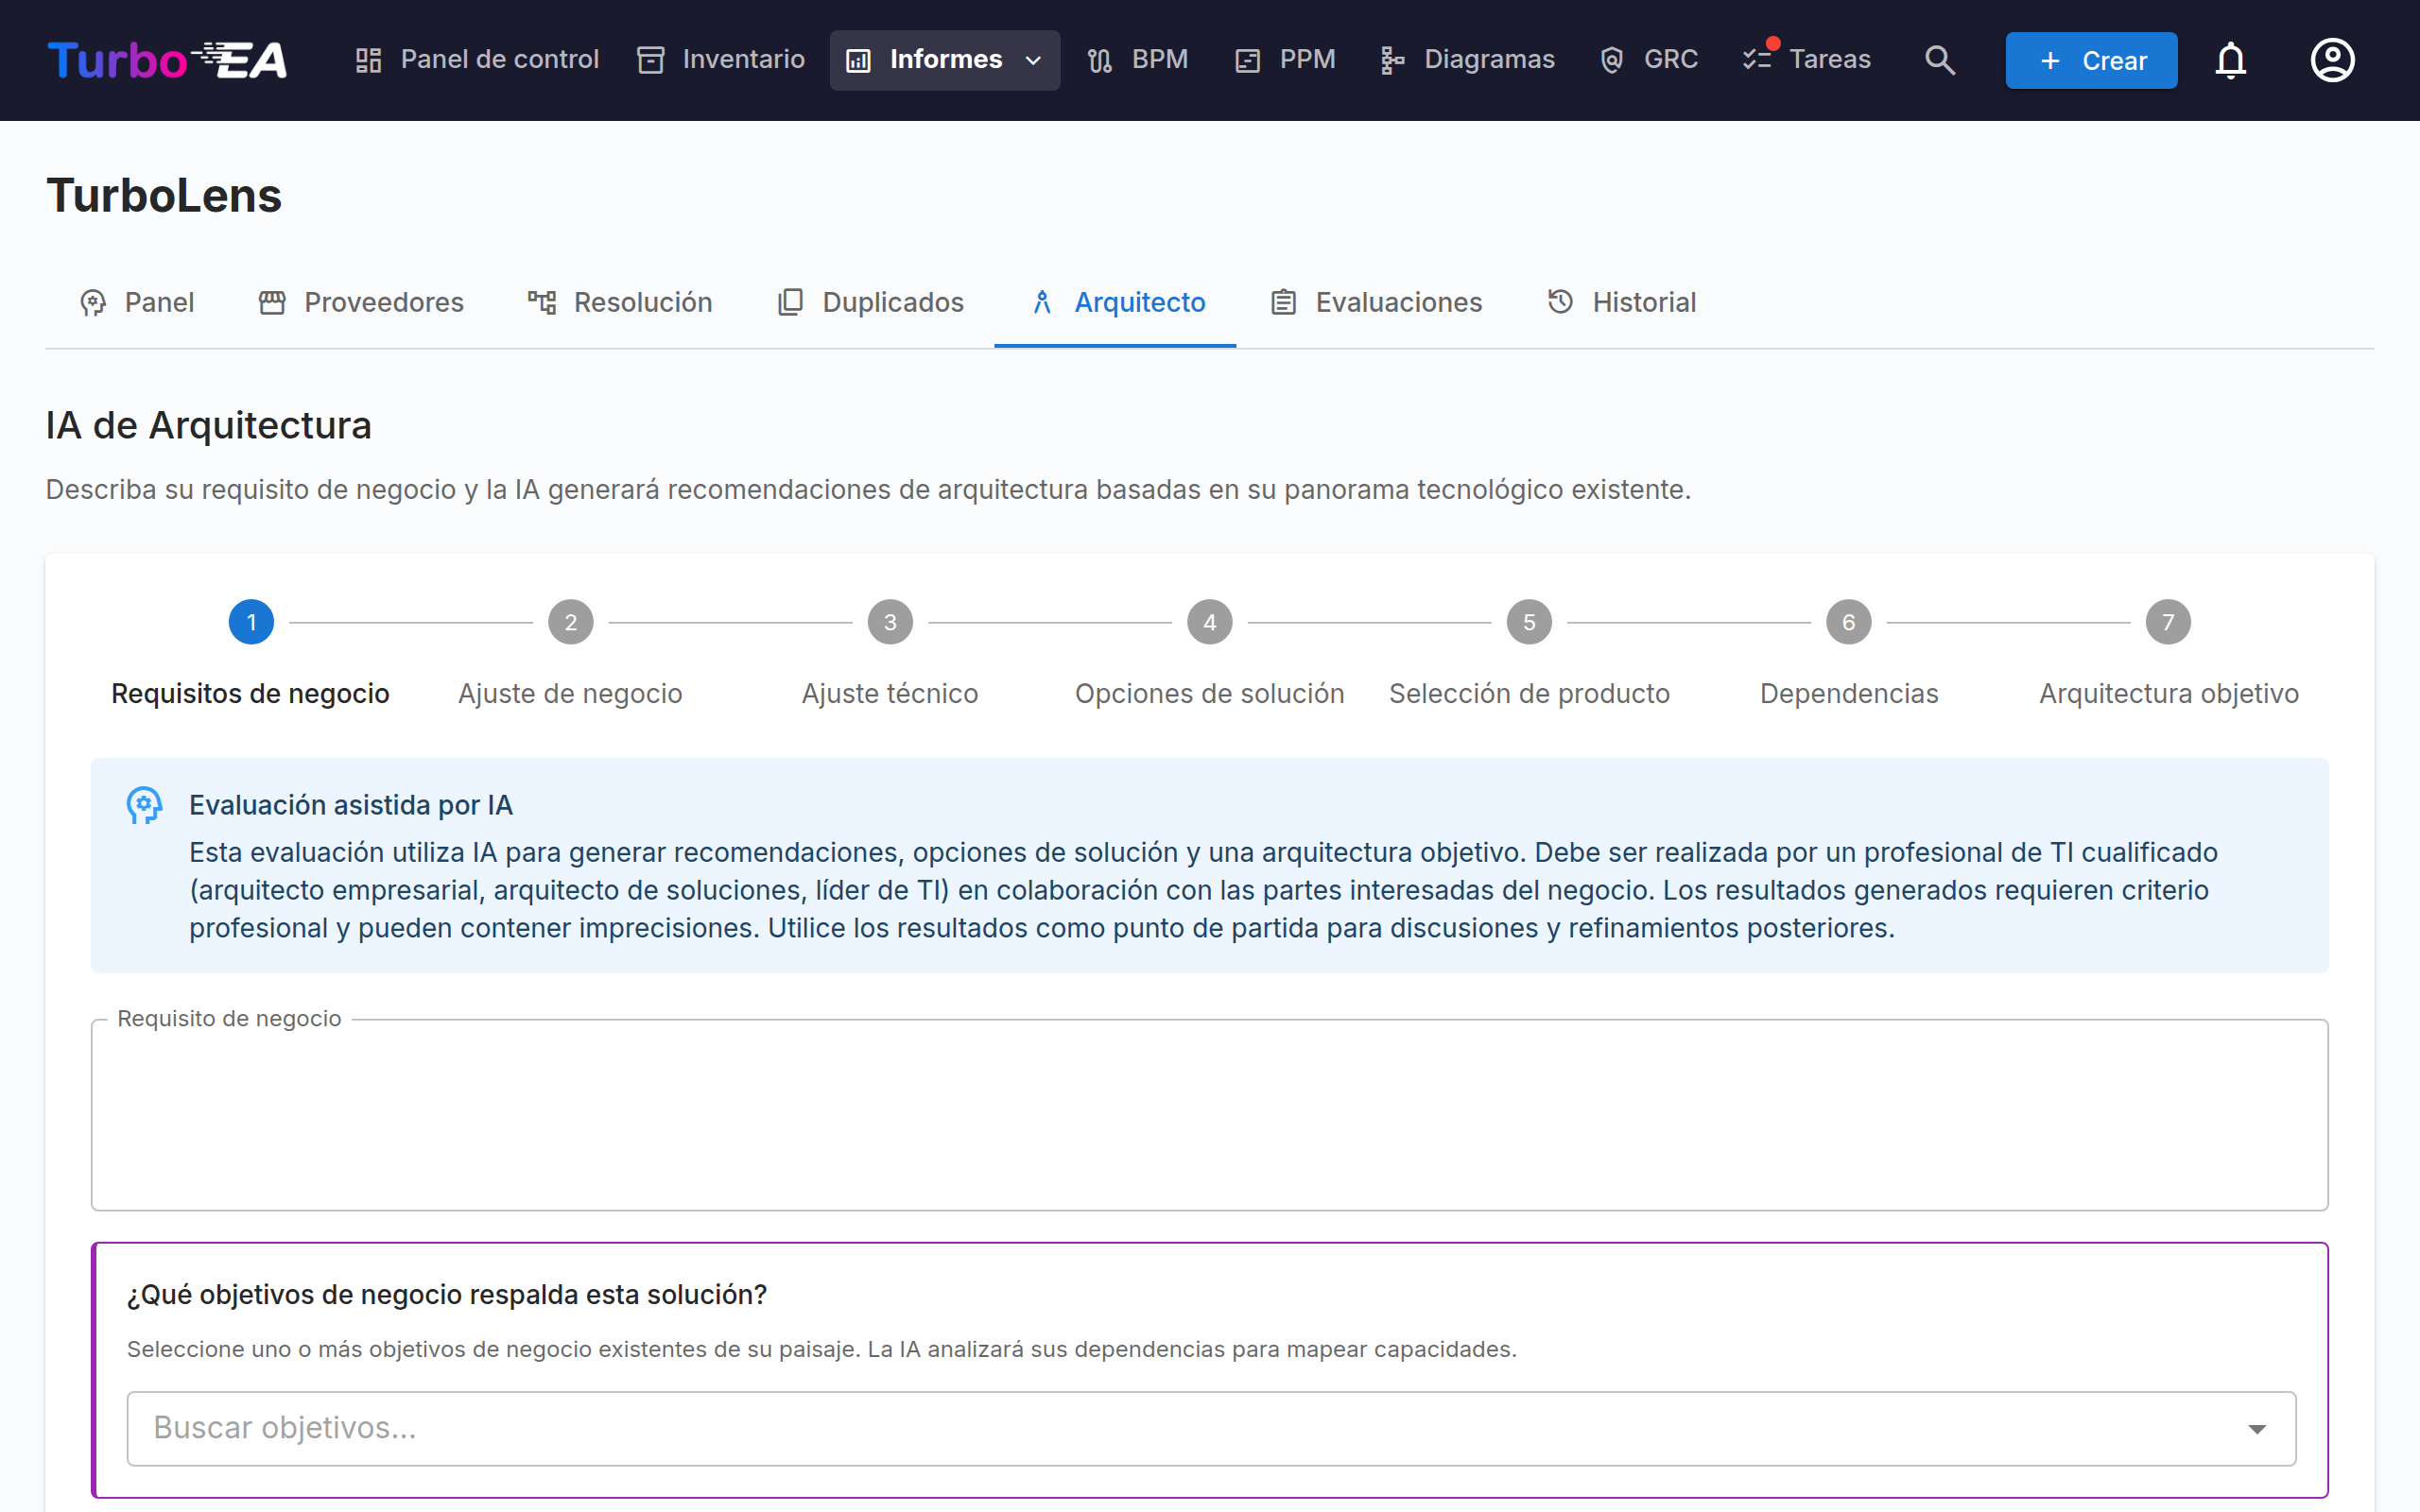Click the Panel de control dashboard icon
This screenshot has width=2420, height=1512.
tap(369, 60)
